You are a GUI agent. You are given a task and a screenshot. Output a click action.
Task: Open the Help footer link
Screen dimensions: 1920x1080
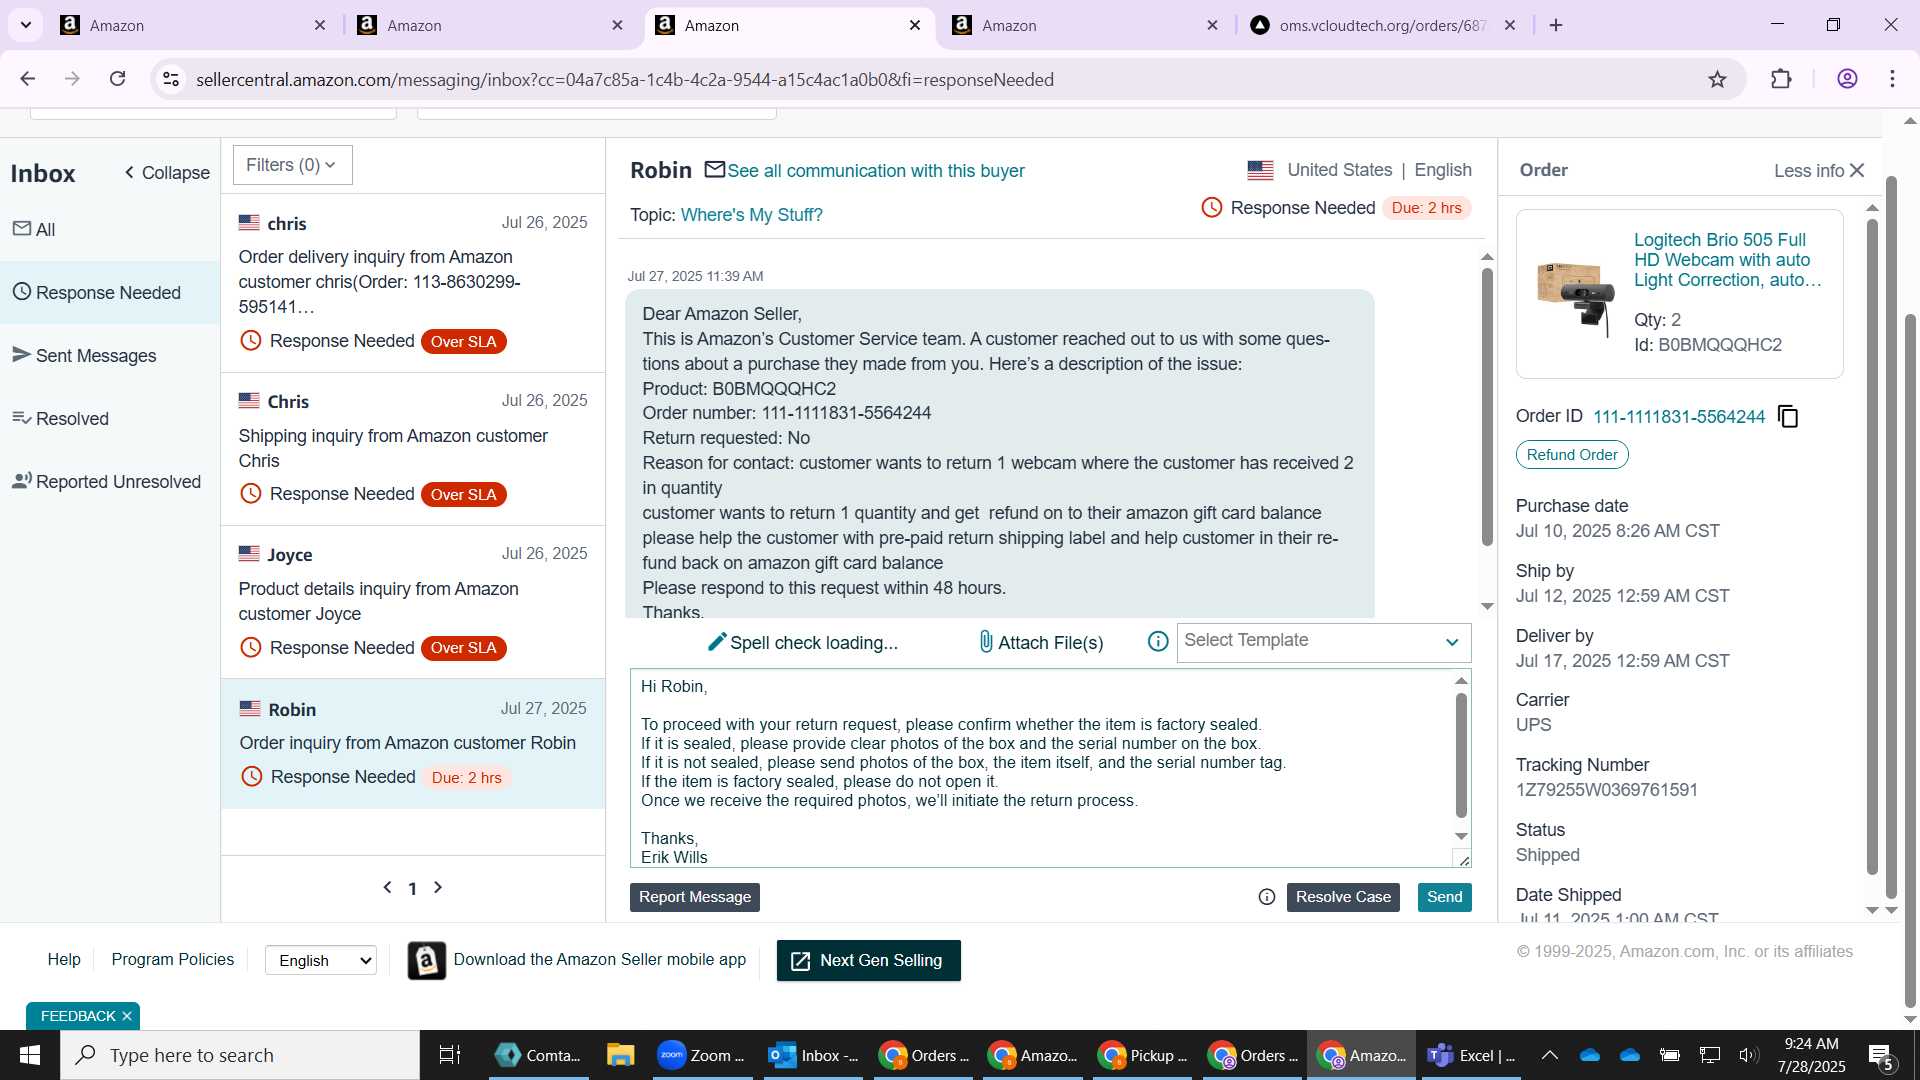pos(64,959)
